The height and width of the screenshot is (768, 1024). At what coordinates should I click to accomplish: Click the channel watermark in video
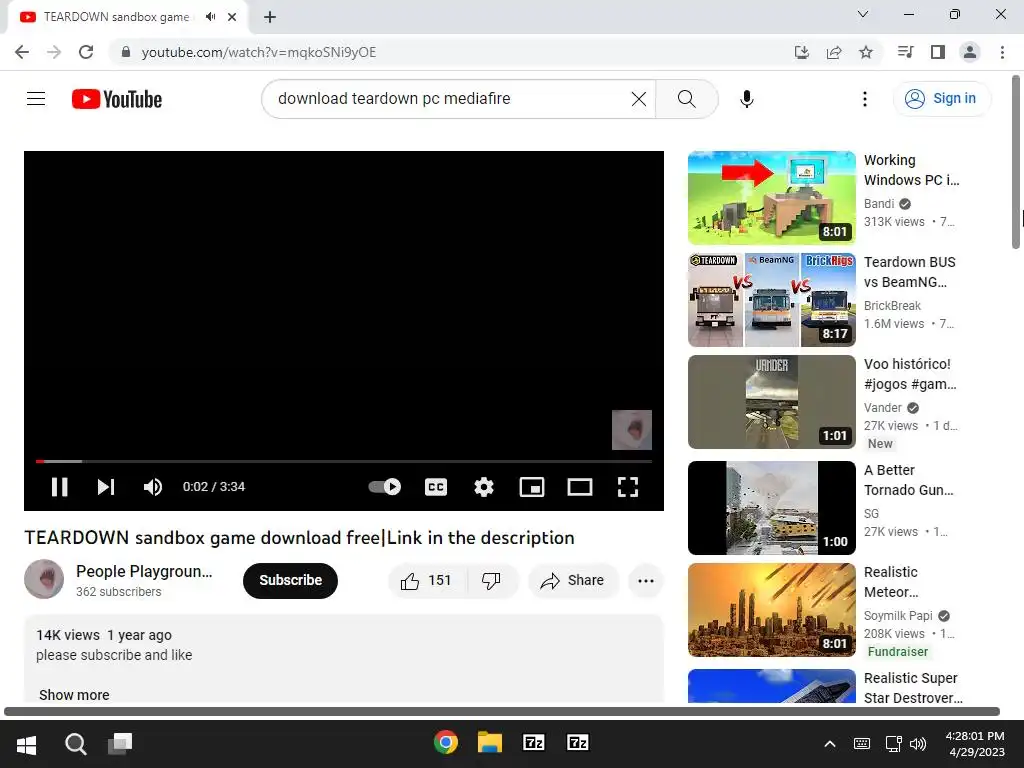(x=632, y=430)
